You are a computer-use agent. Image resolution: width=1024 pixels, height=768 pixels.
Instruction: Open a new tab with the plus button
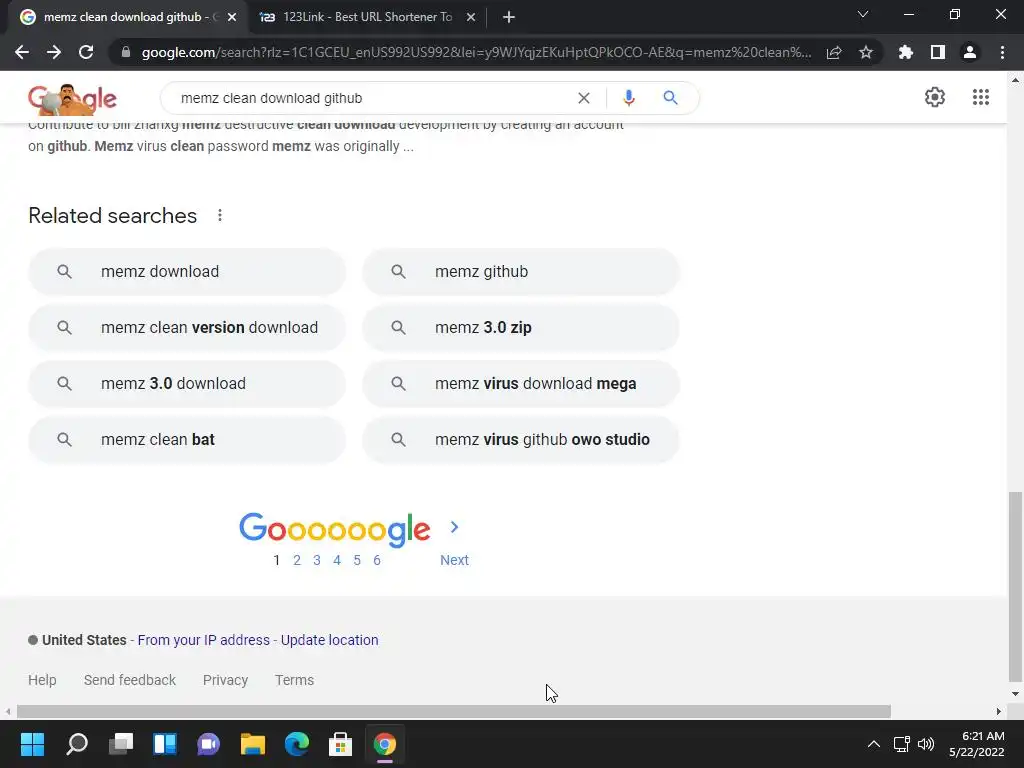point(509,18)
